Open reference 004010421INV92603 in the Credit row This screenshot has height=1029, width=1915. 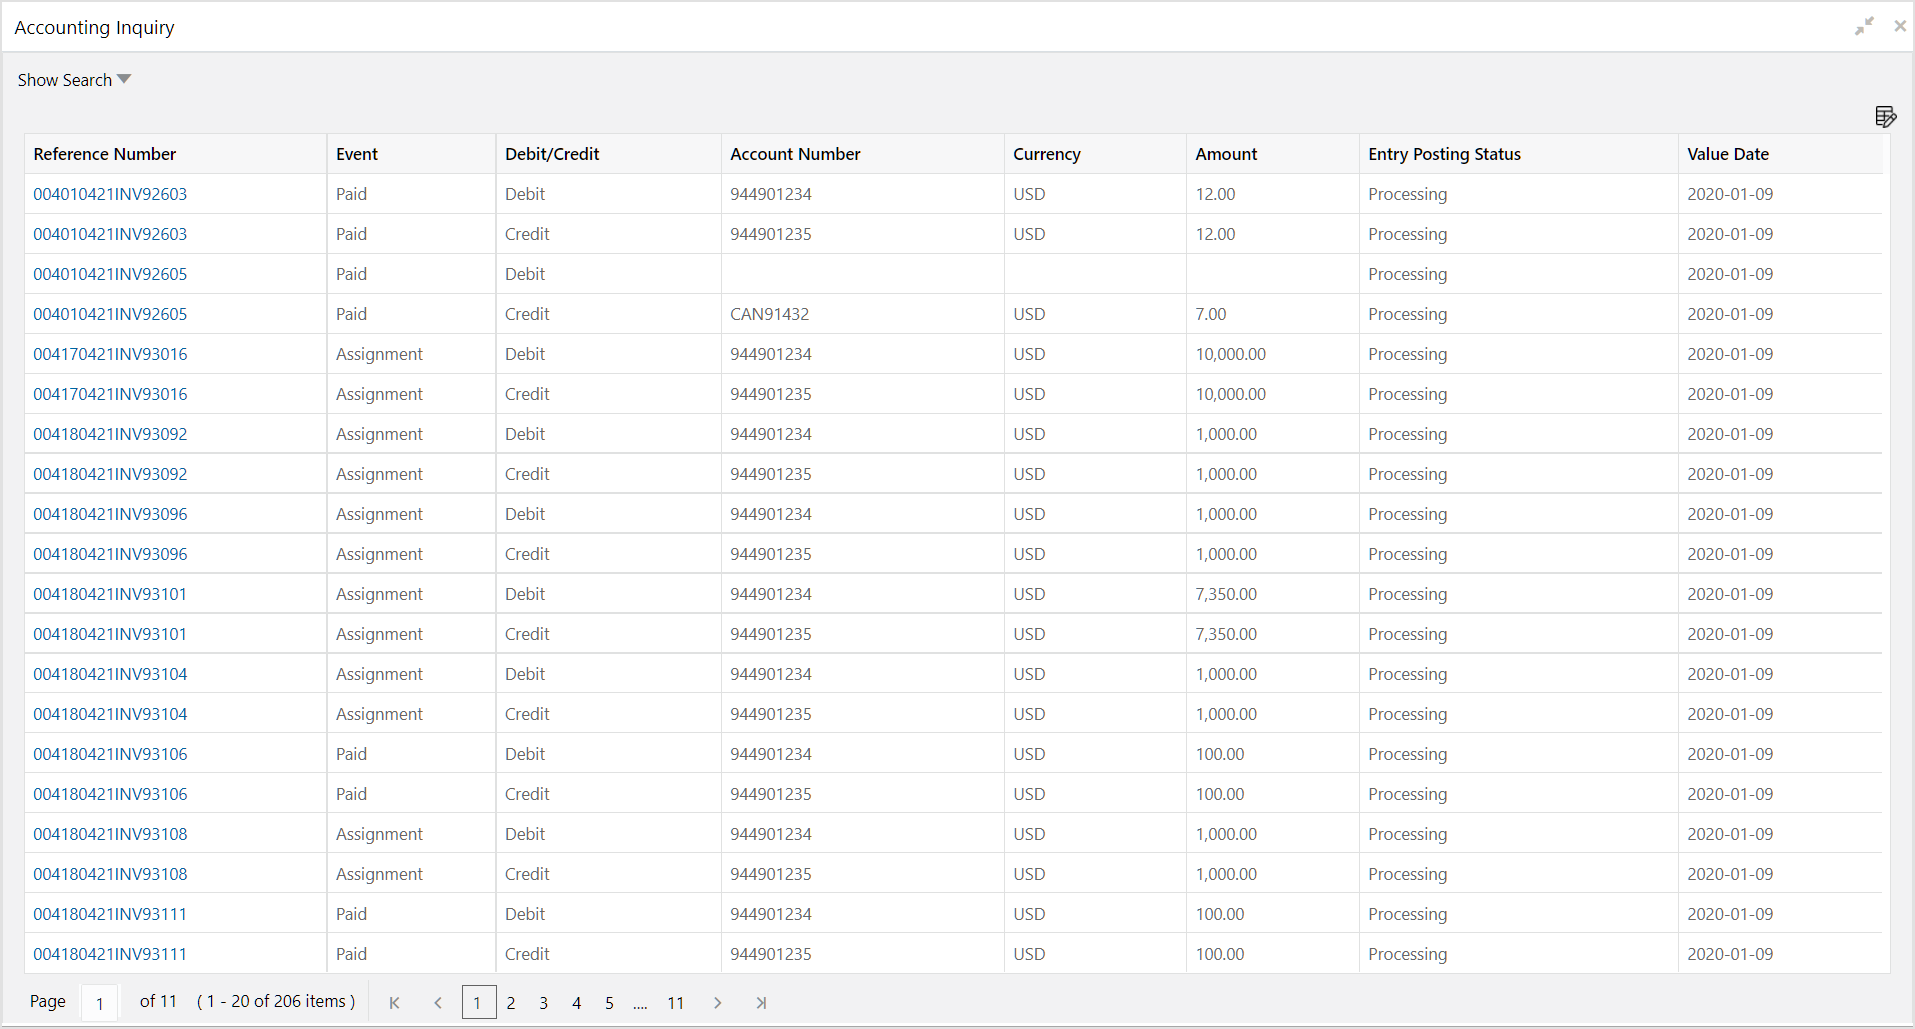tap(110, 234)
